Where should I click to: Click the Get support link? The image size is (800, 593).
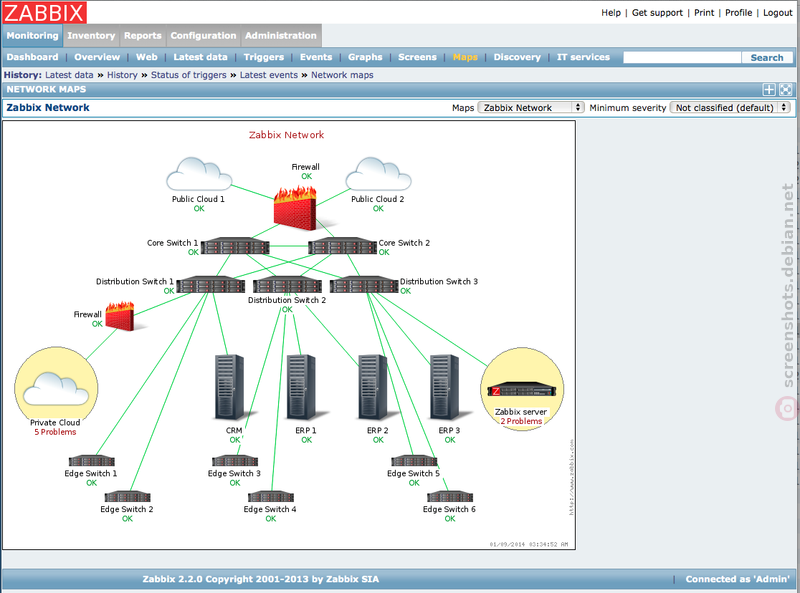[x=657, y=13]
